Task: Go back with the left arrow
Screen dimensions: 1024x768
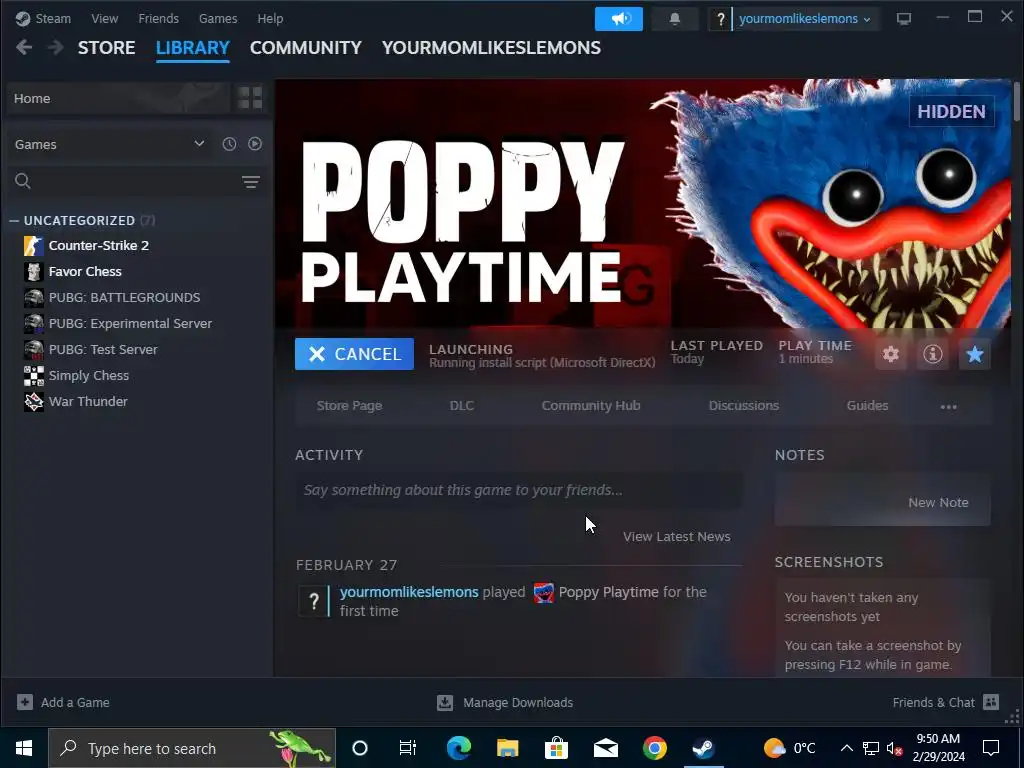Action: click(x=24, y=47)
